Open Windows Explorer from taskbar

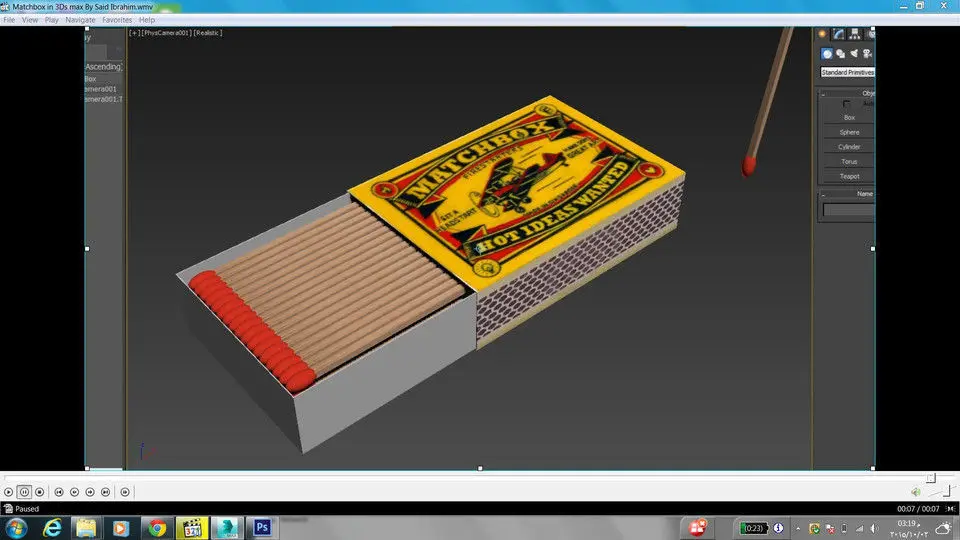click(86, 528)
